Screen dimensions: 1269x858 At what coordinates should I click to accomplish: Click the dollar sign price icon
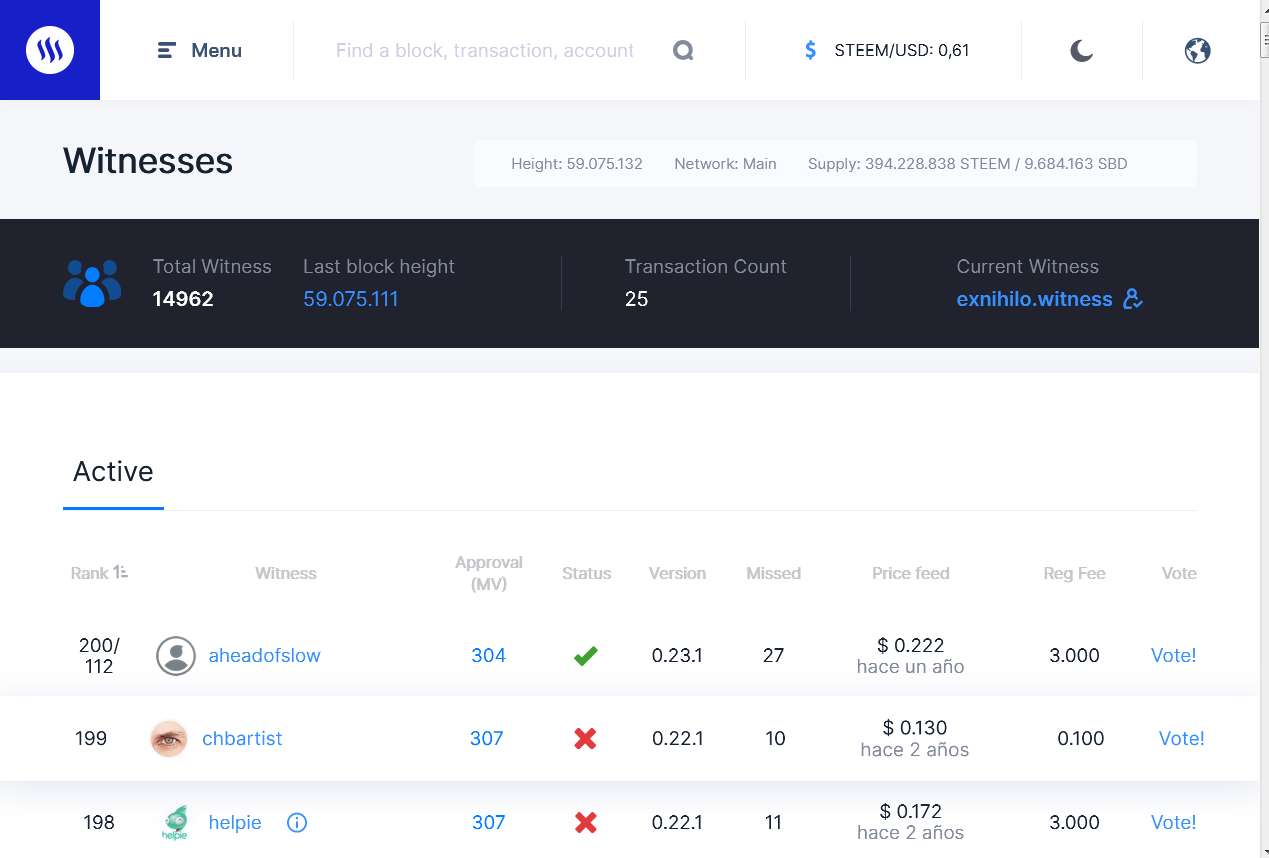tap(811, 50)
